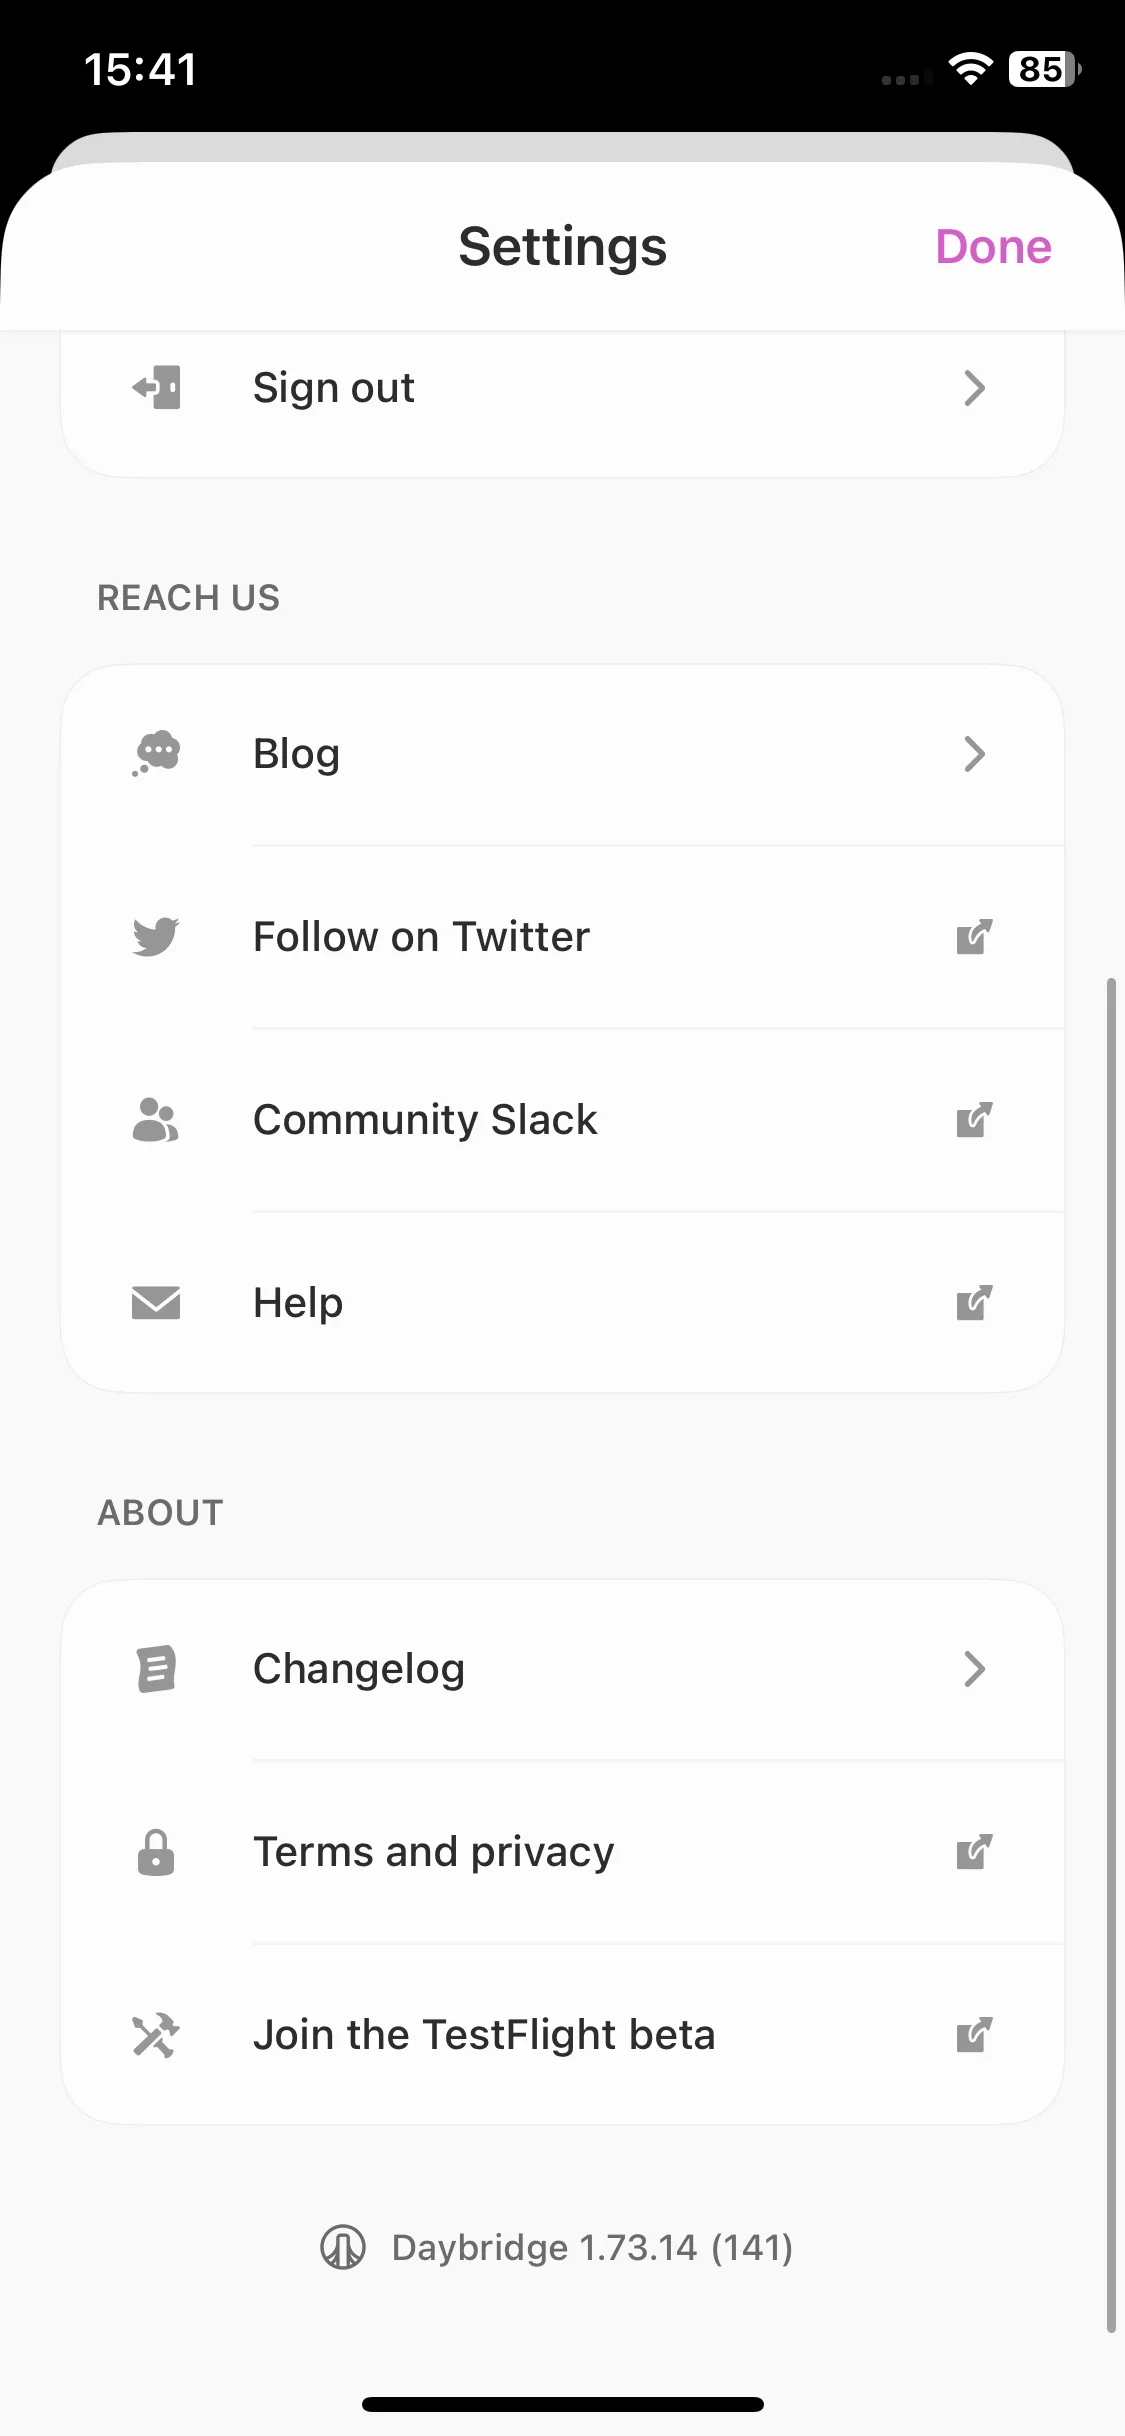The height and width of the screenshot is (2436, 1125).
Task: Tap the Twitter bird icon
Action: pyautogui.click(x=156, y=937)
